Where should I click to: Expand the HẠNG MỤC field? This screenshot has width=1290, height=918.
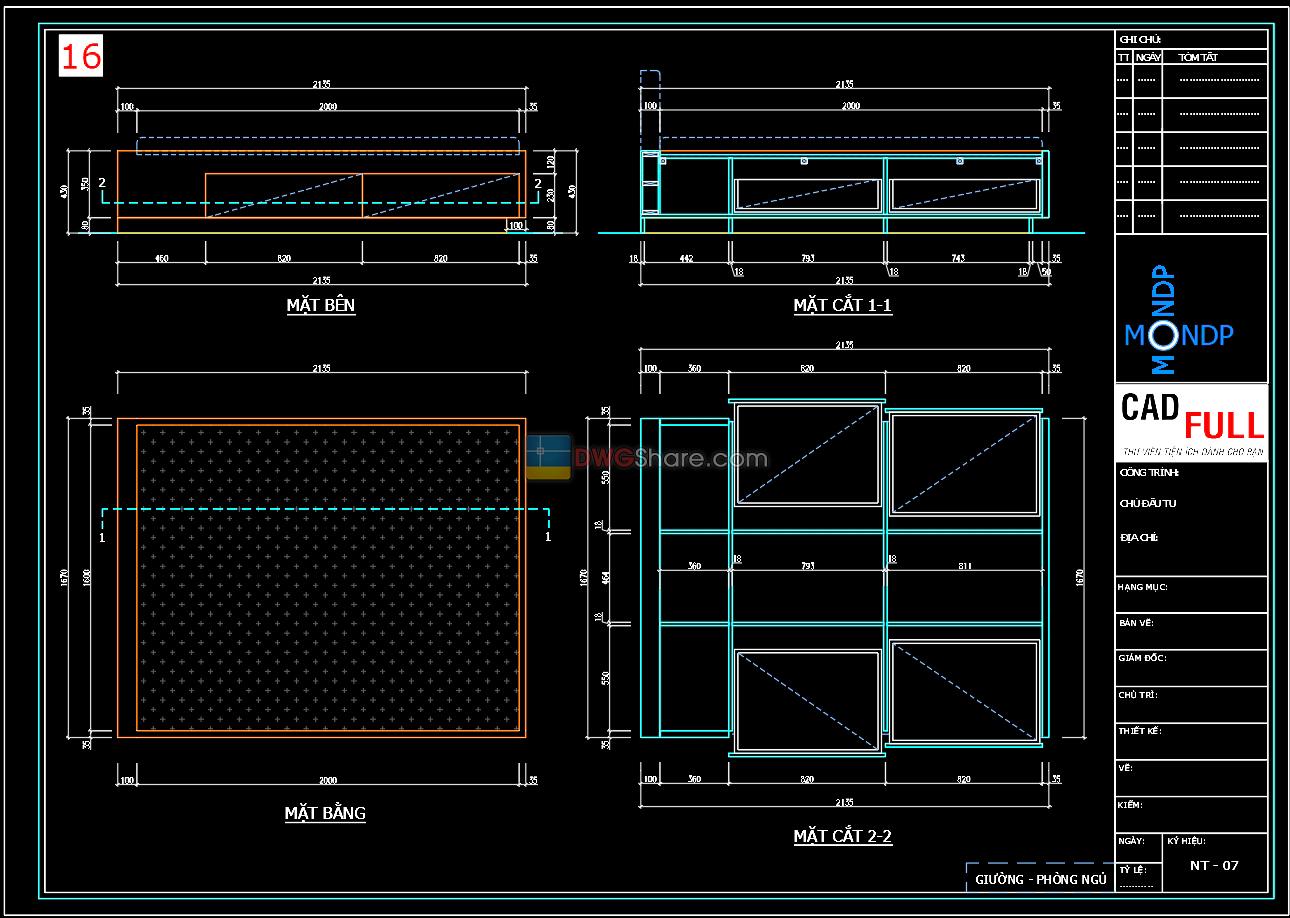click(1142, 587)
